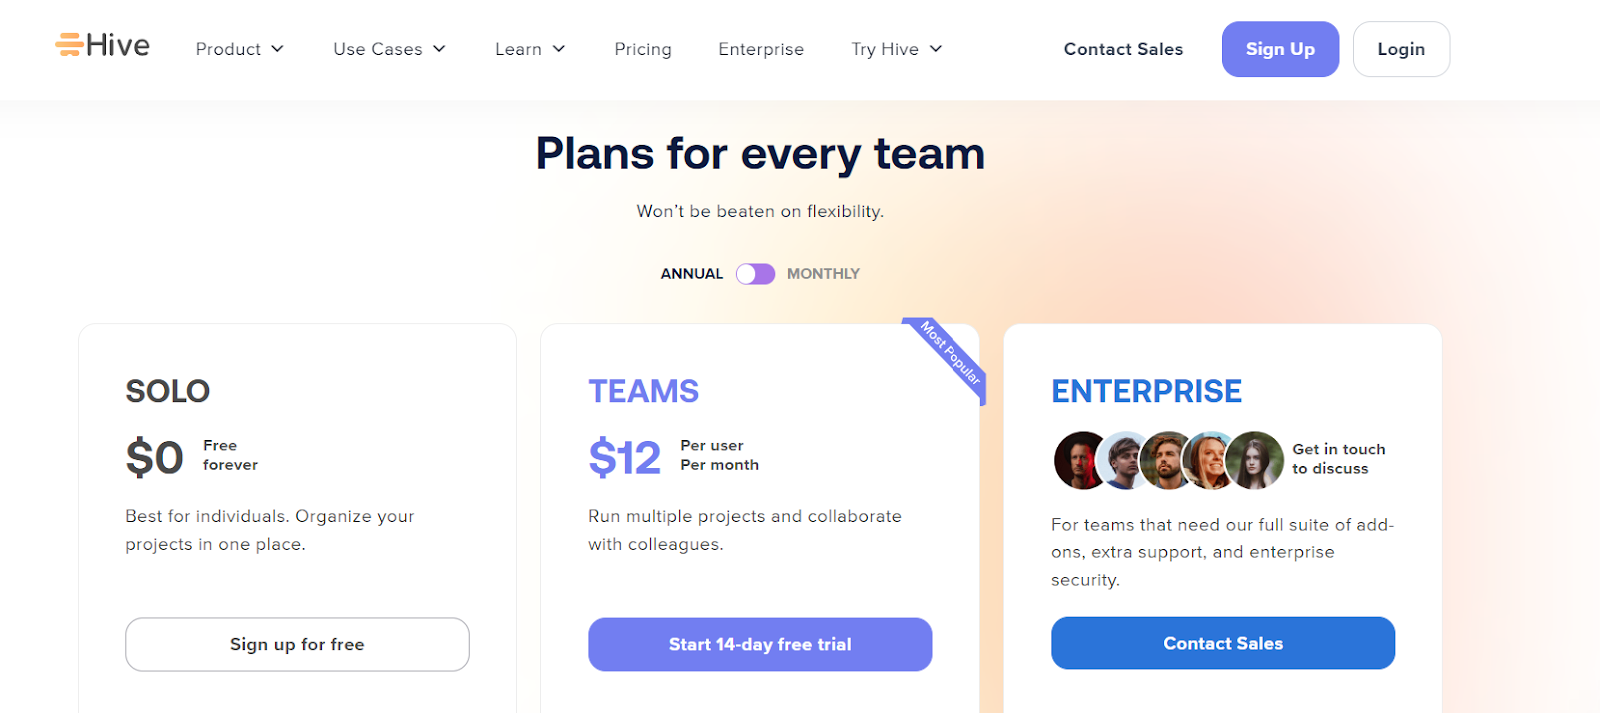Expand the Try Hive dropdown
The width and height of the screenshot is (1600, 713).
coord(895,48)
